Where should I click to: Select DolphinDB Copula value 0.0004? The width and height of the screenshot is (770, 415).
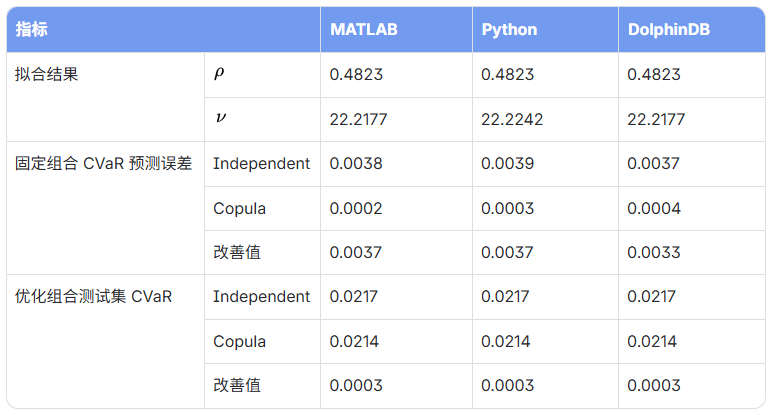pos(654,208)
